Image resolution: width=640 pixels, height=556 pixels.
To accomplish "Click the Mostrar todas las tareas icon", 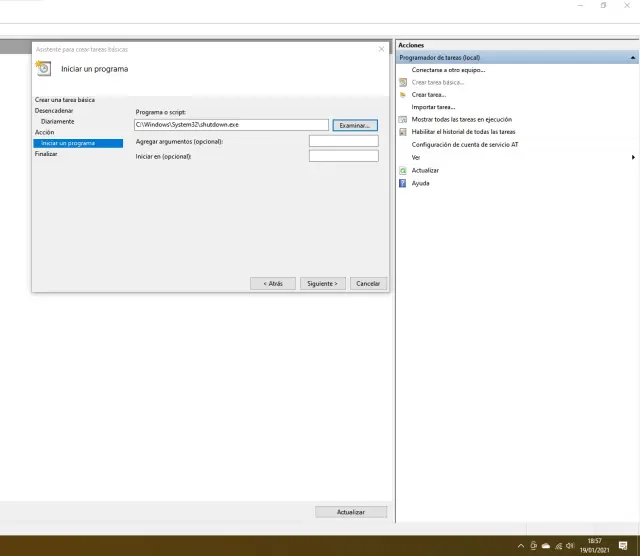I will point(402,119).
